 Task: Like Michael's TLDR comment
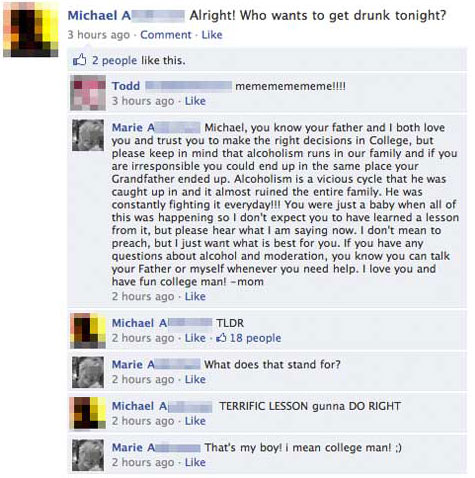point(195,338)
